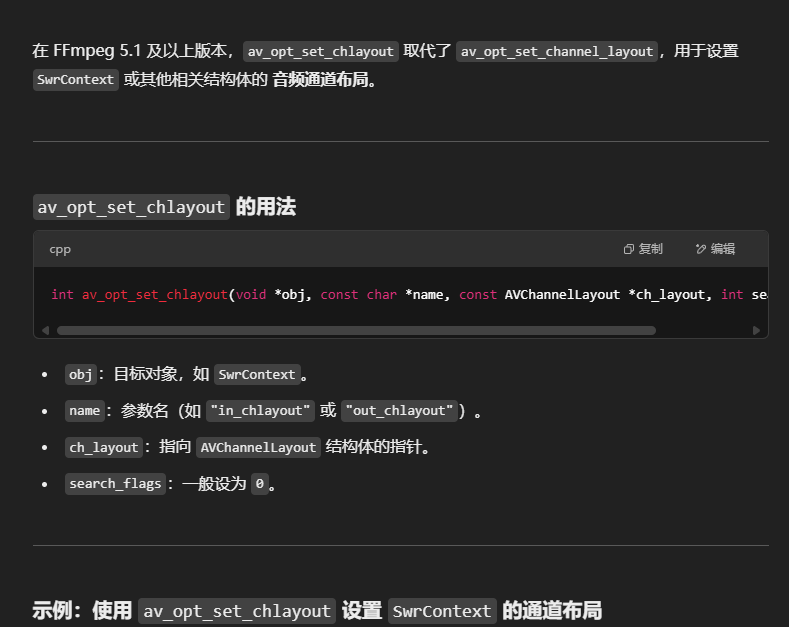Image resolution: width=789 pixels, height=627 pixels.
Task: Click the av_opt_set_channel_layout code chip in intro
Action: pos(557,51)
